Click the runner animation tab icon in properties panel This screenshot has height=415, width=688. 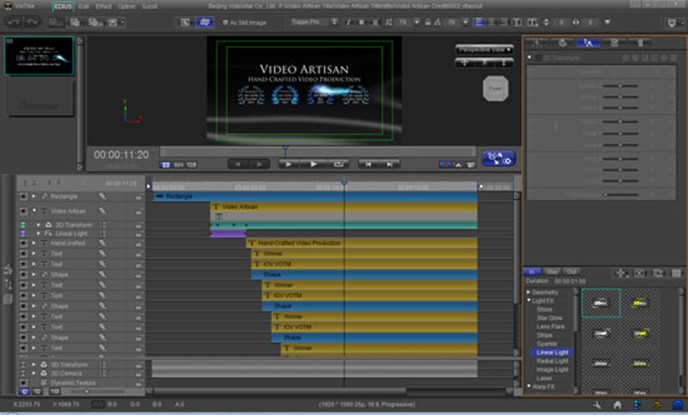(x=588, y=43)
